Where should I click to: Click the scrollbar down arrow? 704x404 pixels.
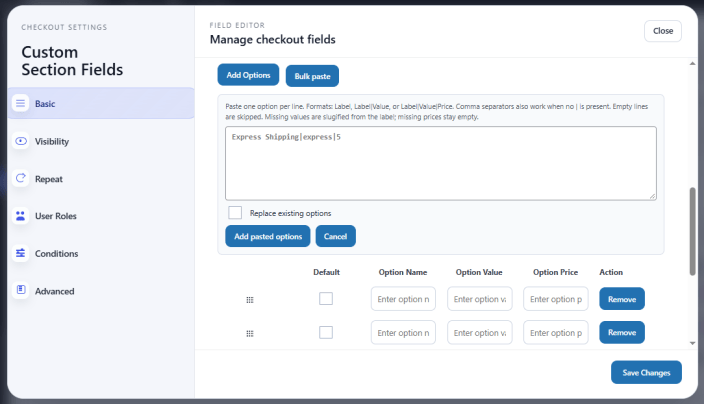[692, 343]
